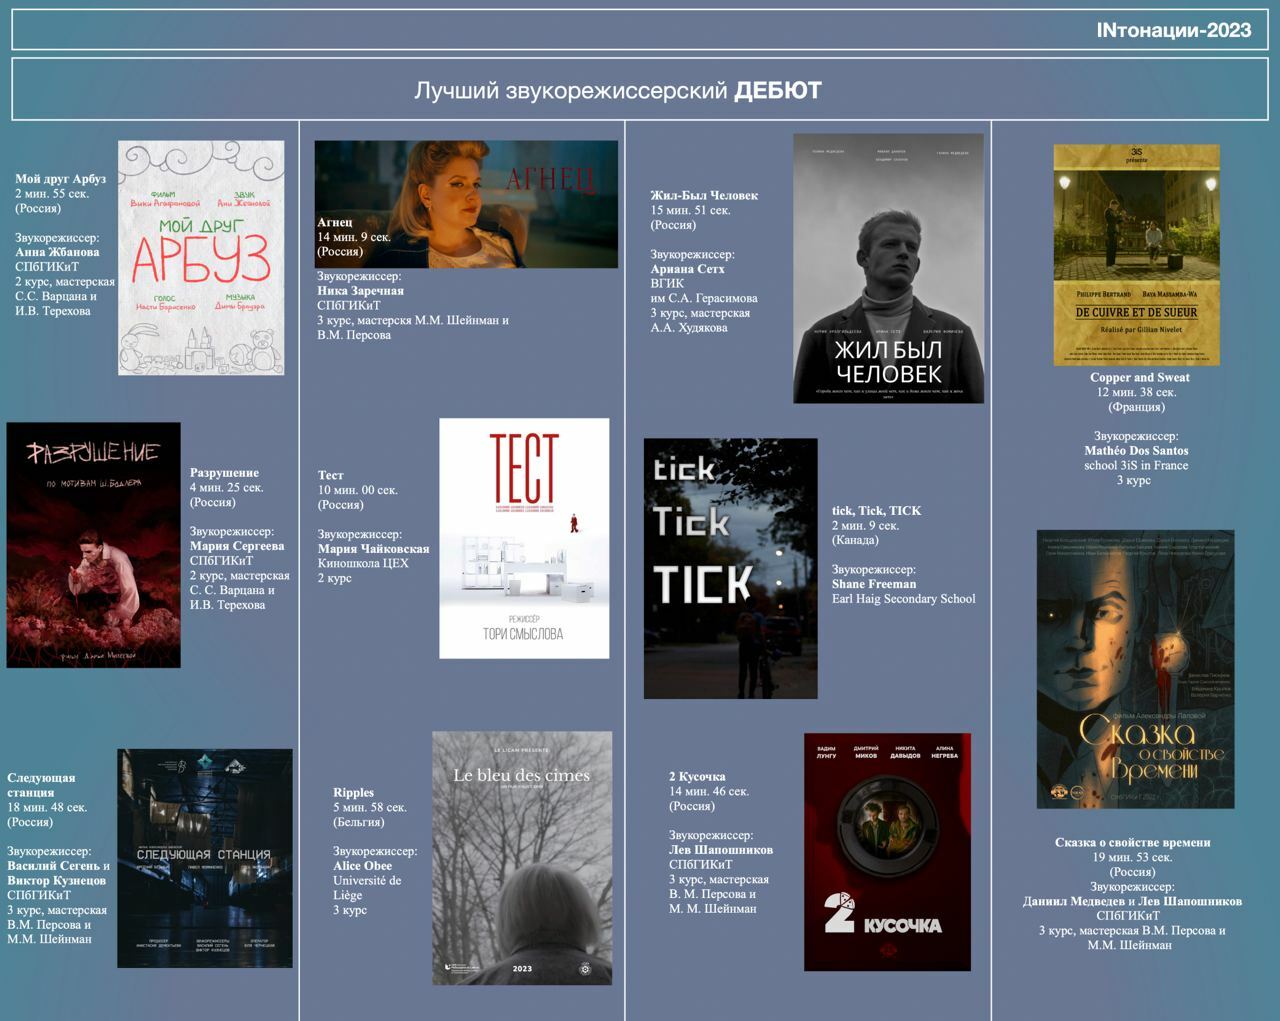The height and width of the screenshot is (1021, 1280).
Task: Click the 'Разрушение' title text
Action: (224, 473)
